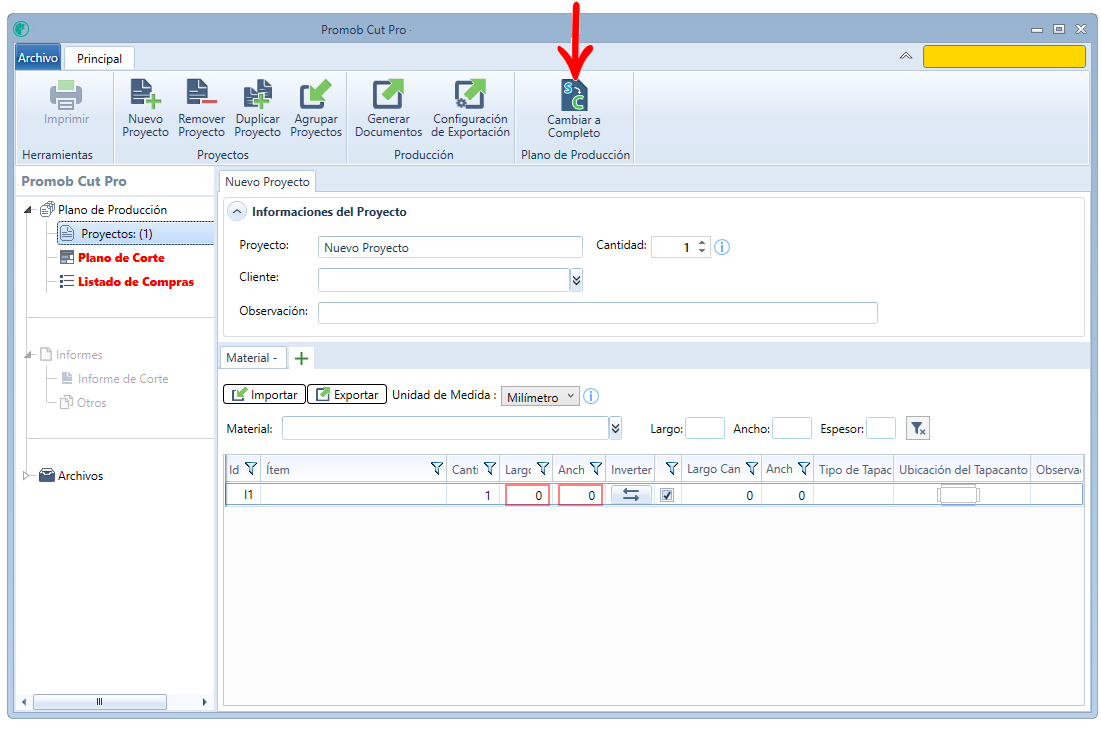Click the yellow bar in the title area
1101x729 pixels.
tap(1004, 56)
